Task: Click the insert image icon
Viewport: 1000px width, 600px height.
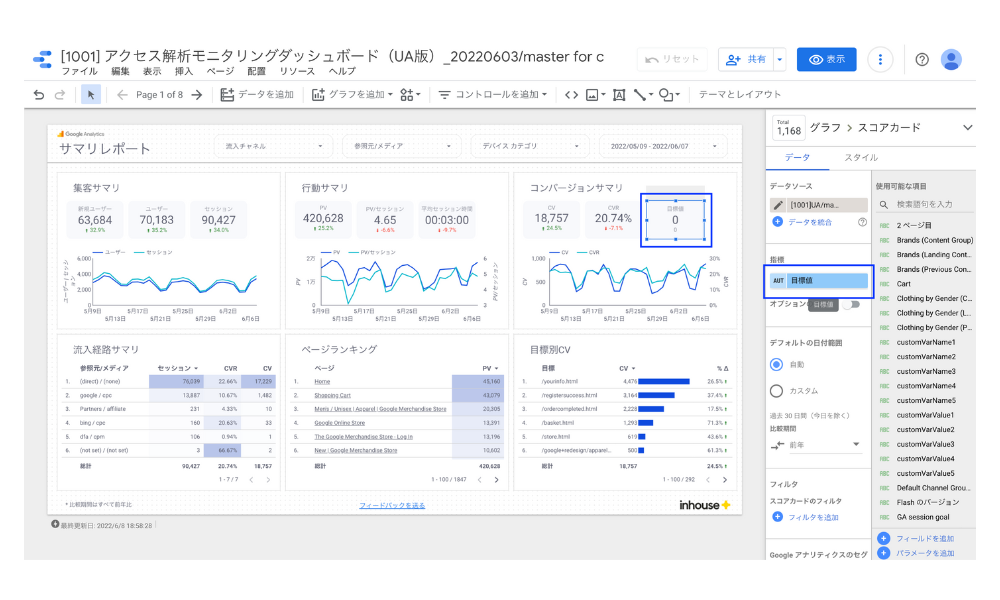Action: coord(596,94)
